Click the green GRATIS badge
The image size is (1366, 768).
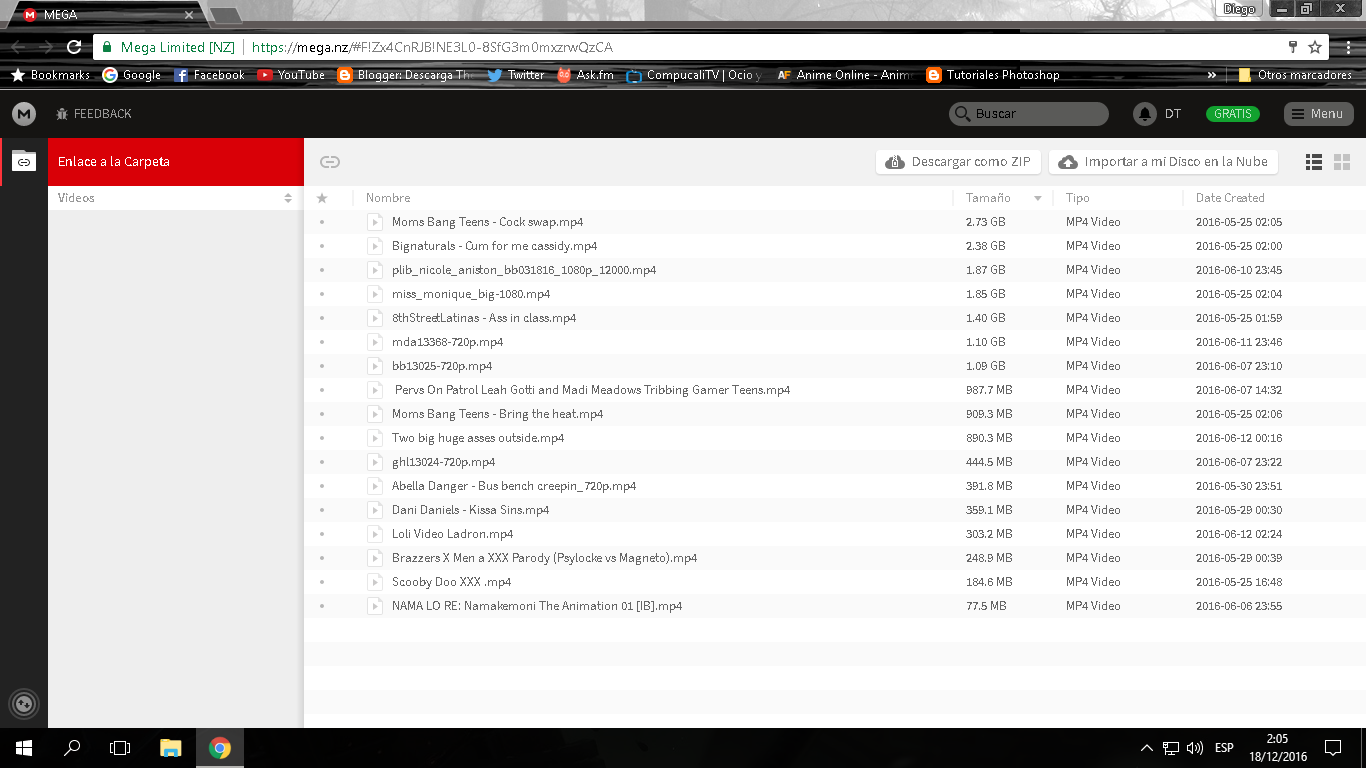pos(1233,114)
